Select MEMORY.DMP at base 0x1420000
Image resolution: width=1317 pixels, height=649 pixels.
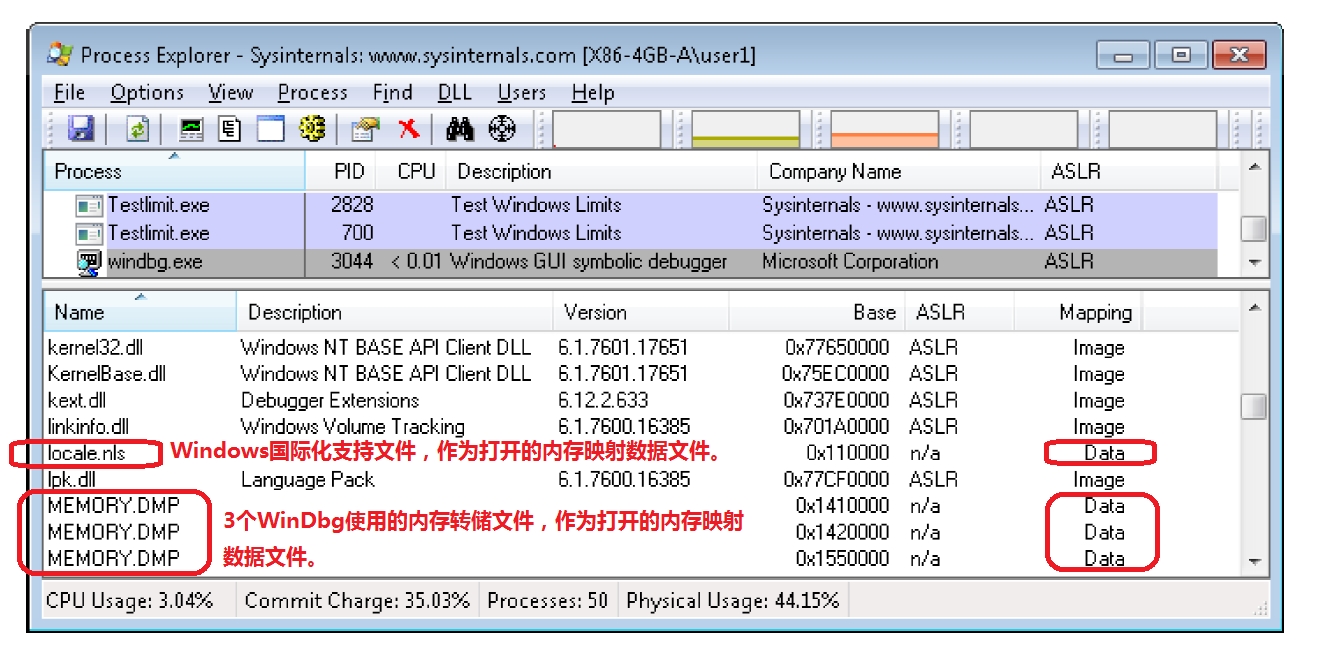pos(640,531)
